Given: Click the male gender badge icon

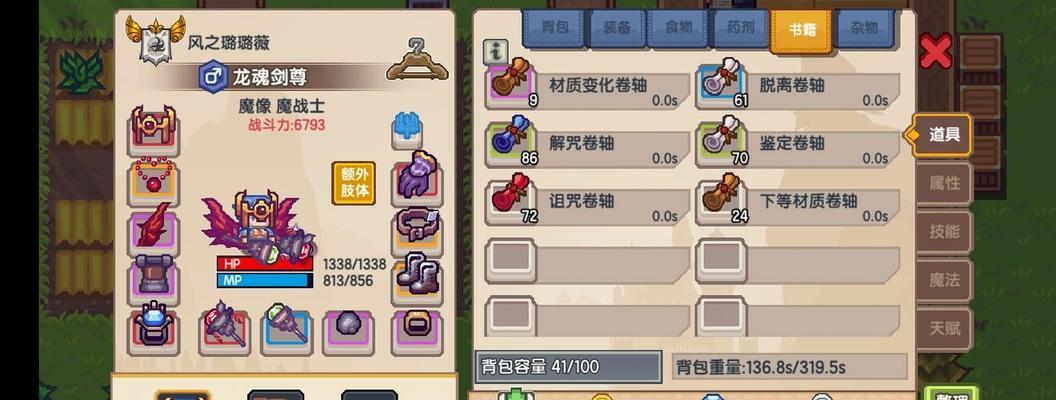Looking at the screenshot, I should (213, 77).
